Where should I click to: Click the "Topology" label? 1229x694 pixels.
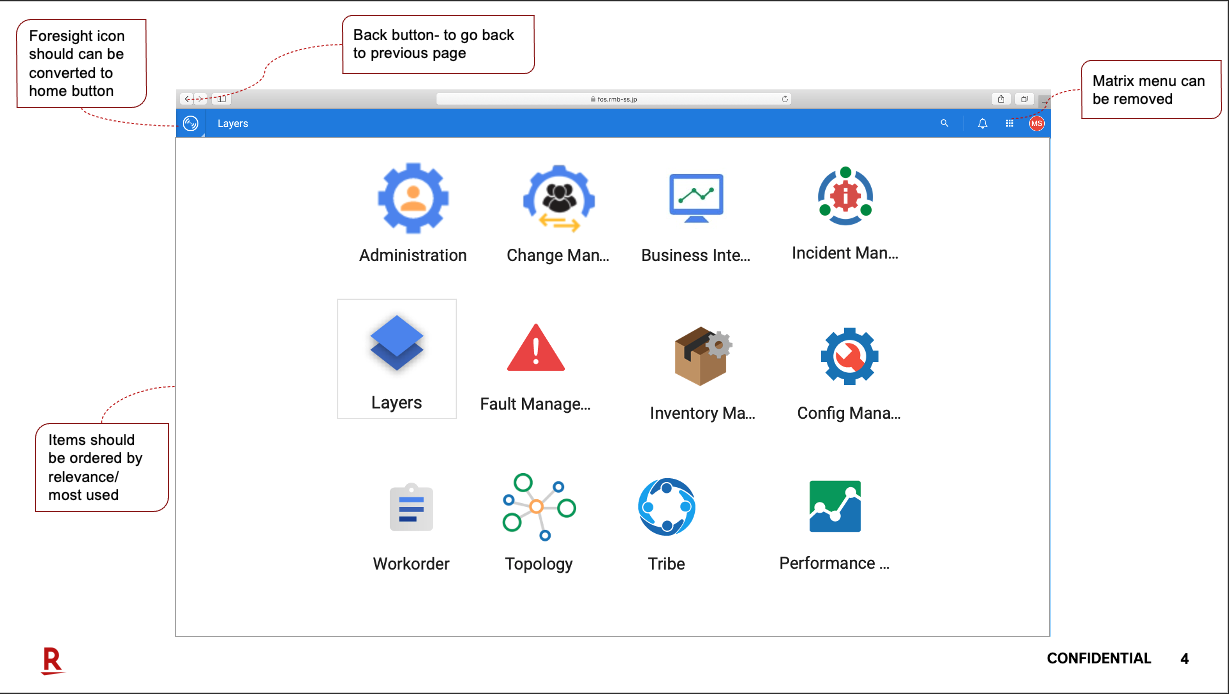click(x=539, y=564)
